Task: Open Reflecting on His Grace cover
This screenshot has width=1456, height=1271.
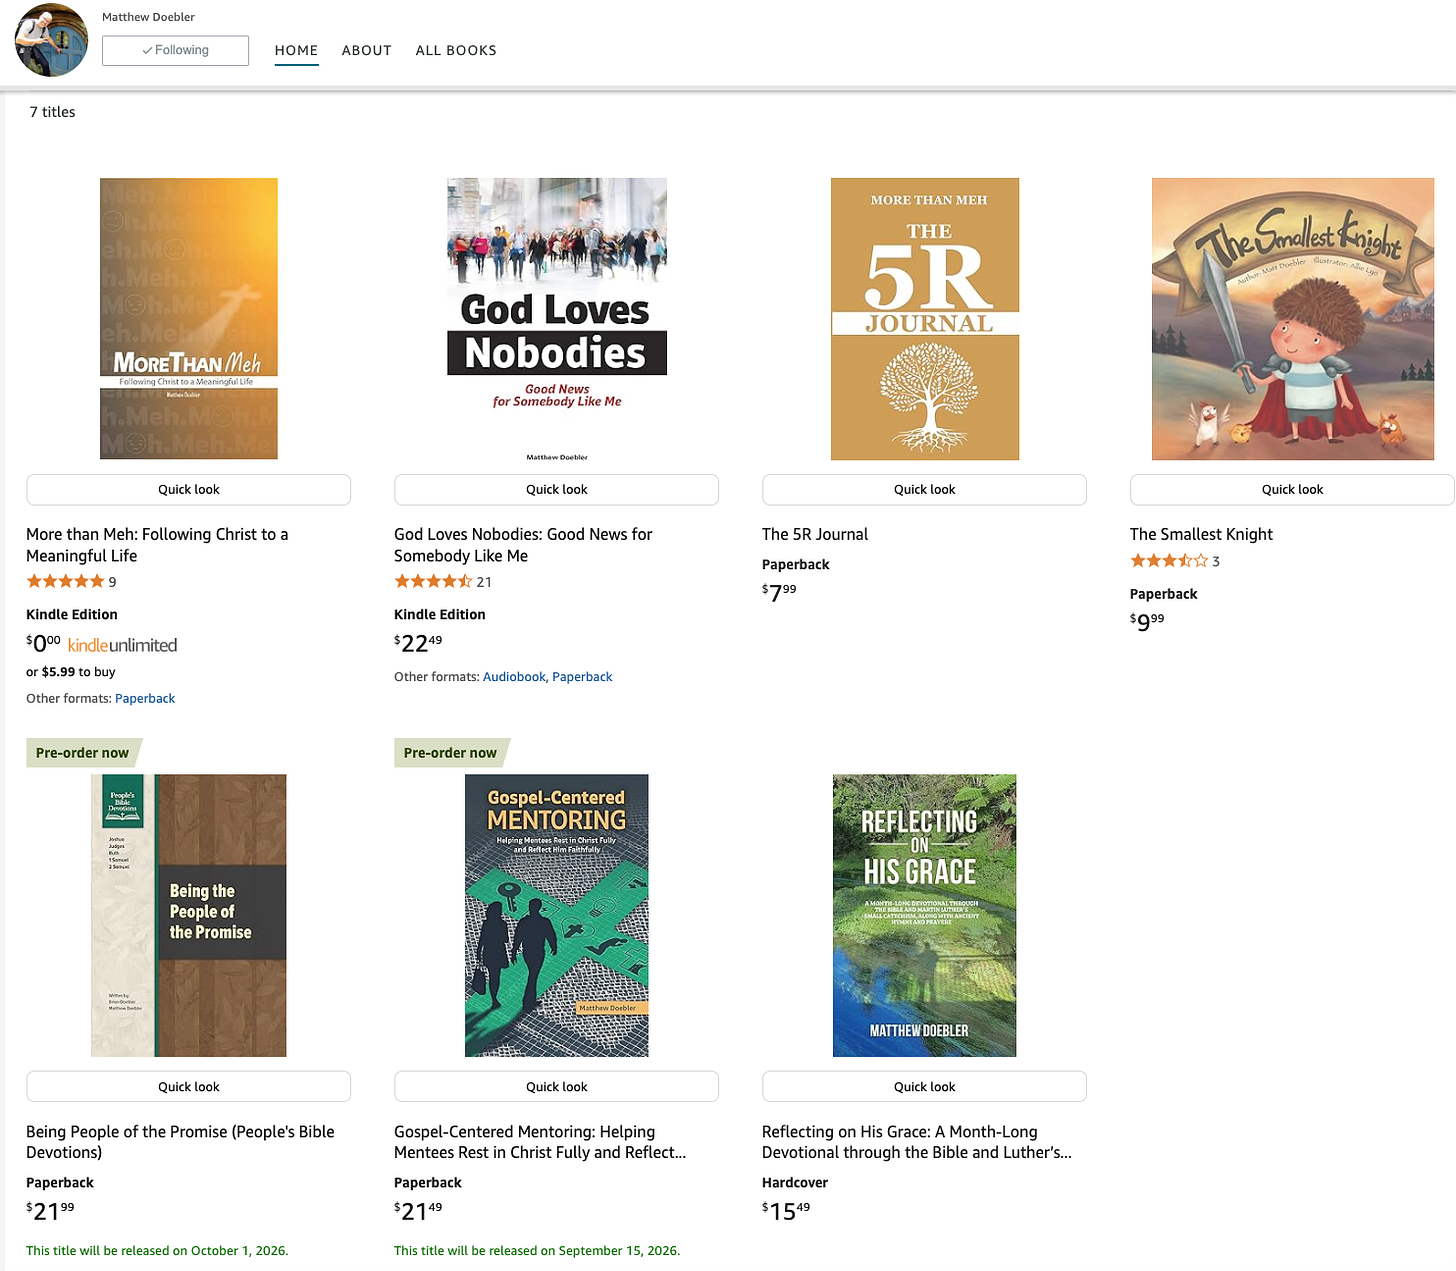Action: click(925, 915)
